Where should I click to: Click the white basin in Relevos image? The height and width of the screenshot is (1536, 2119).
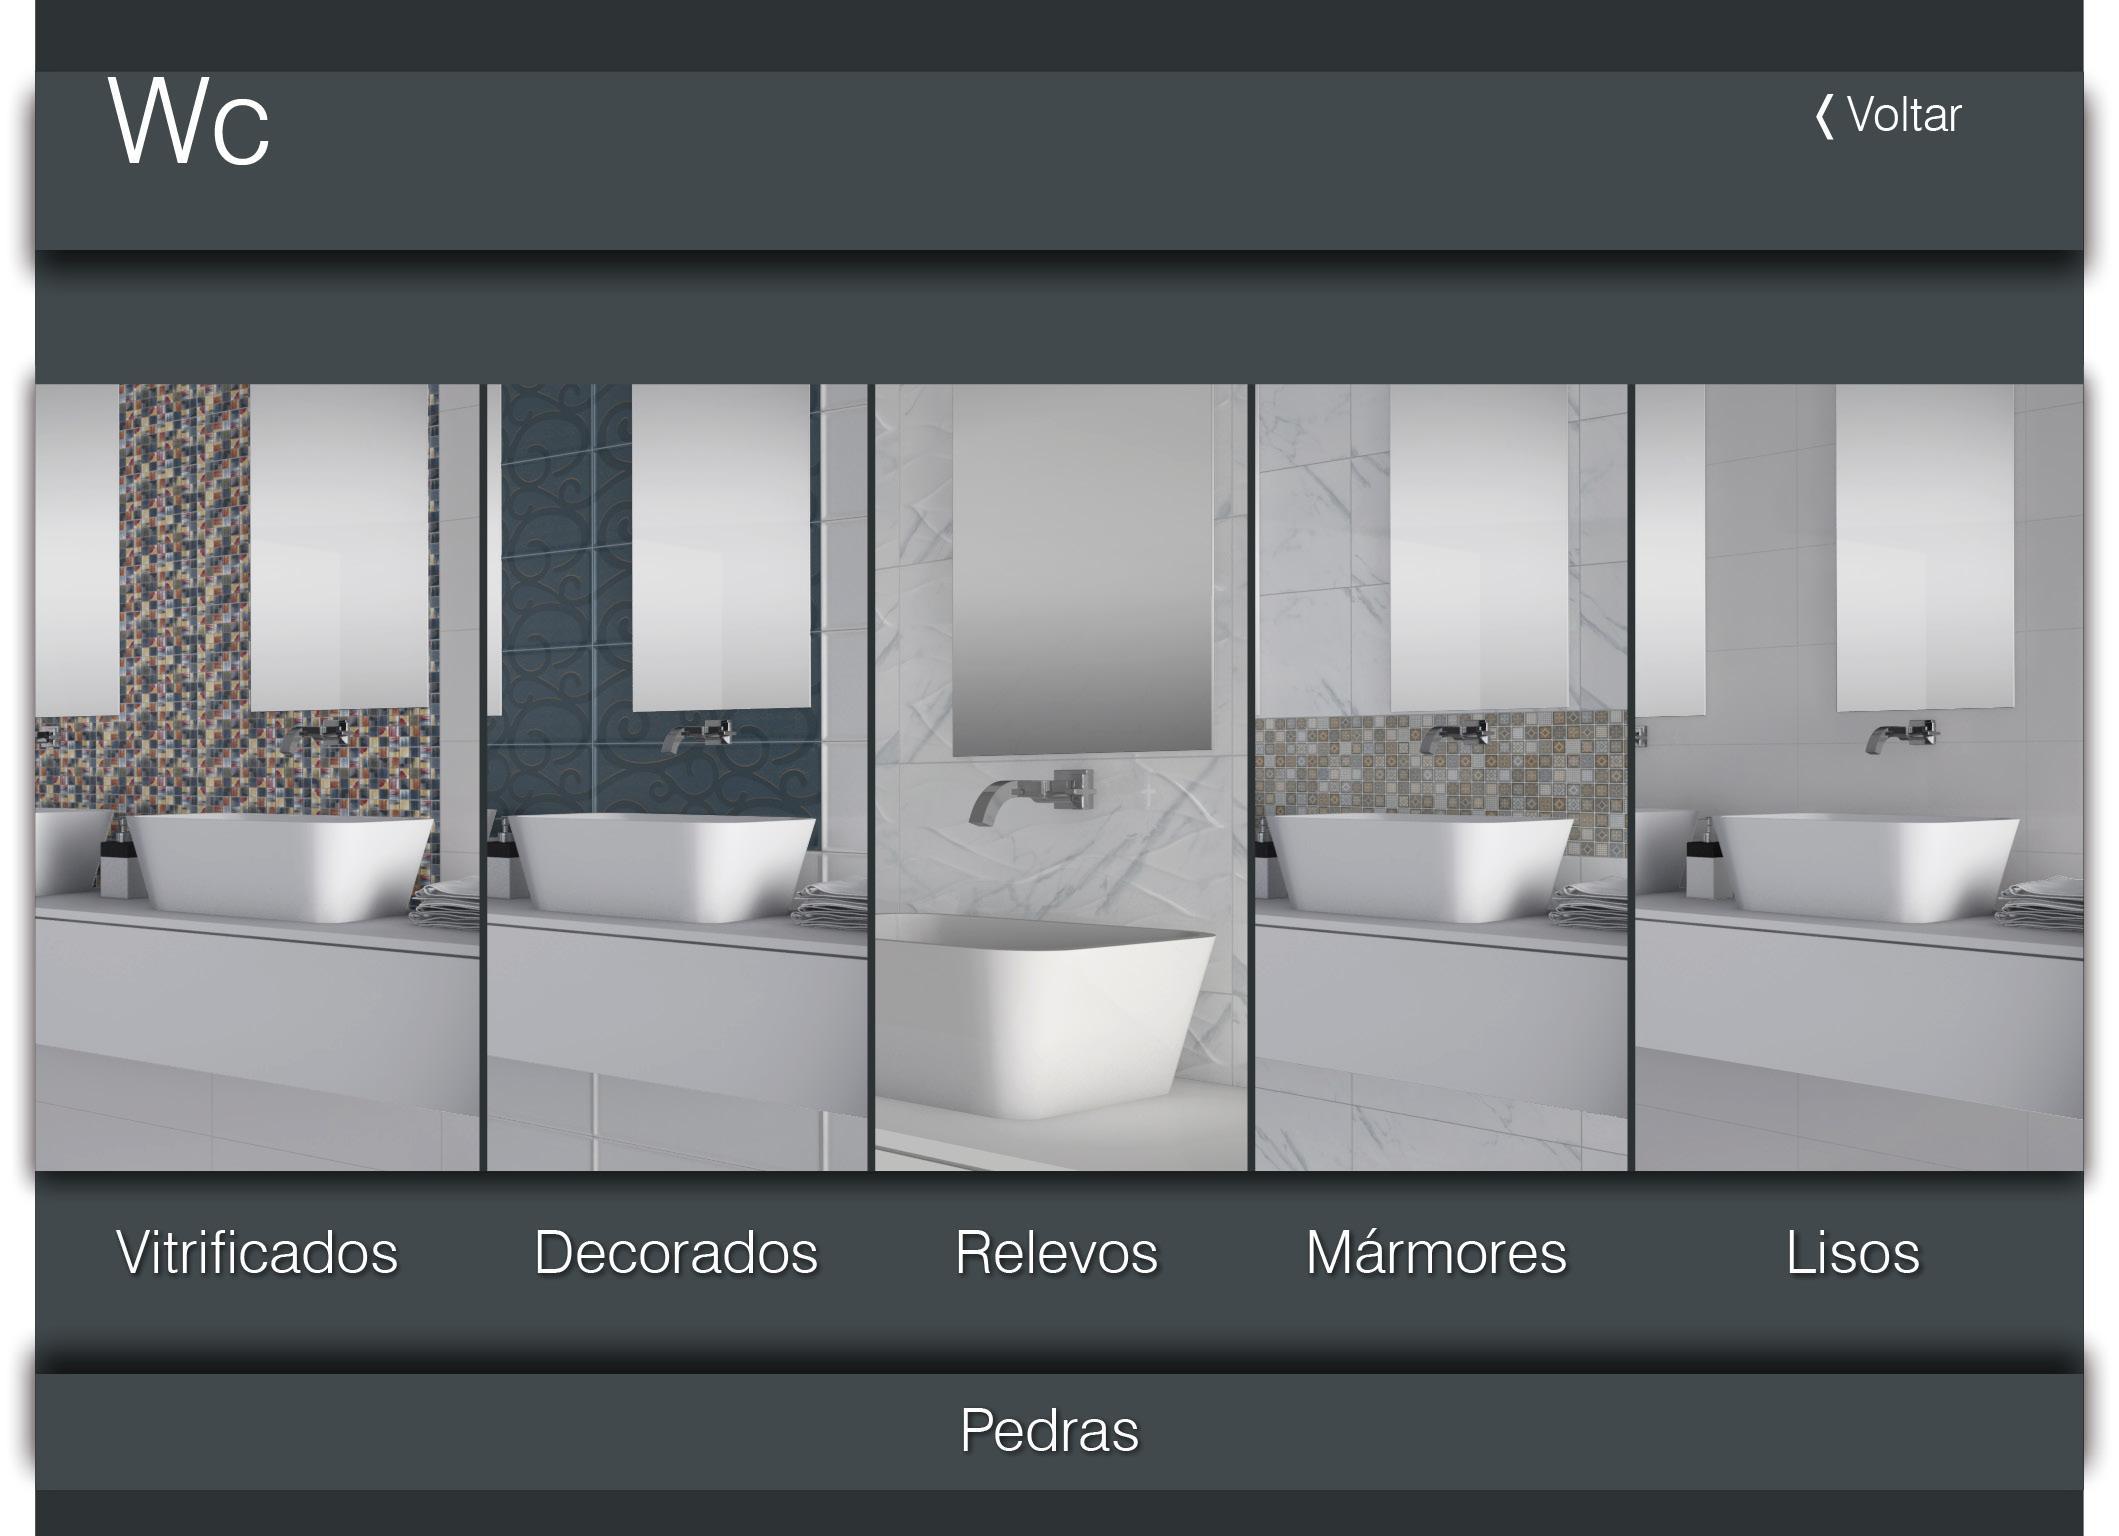point(1046,1013)
